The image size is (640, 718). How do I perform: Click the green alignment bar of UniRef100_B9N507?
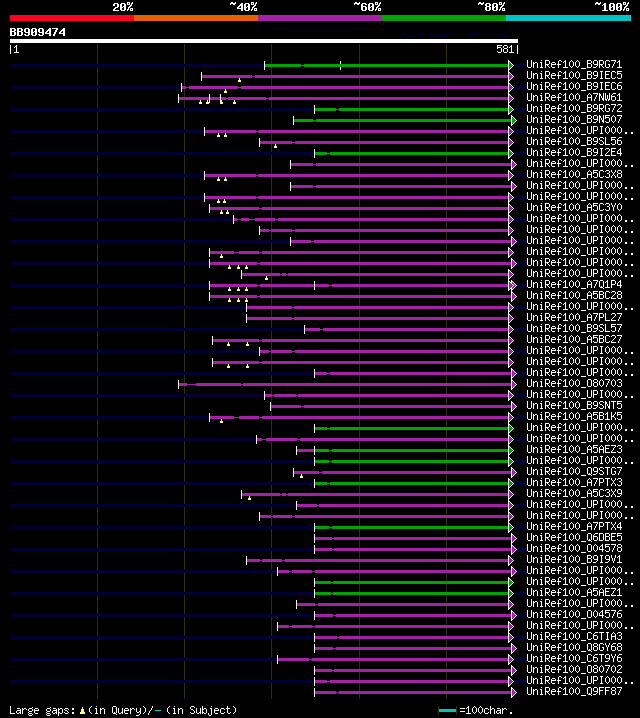403,120
